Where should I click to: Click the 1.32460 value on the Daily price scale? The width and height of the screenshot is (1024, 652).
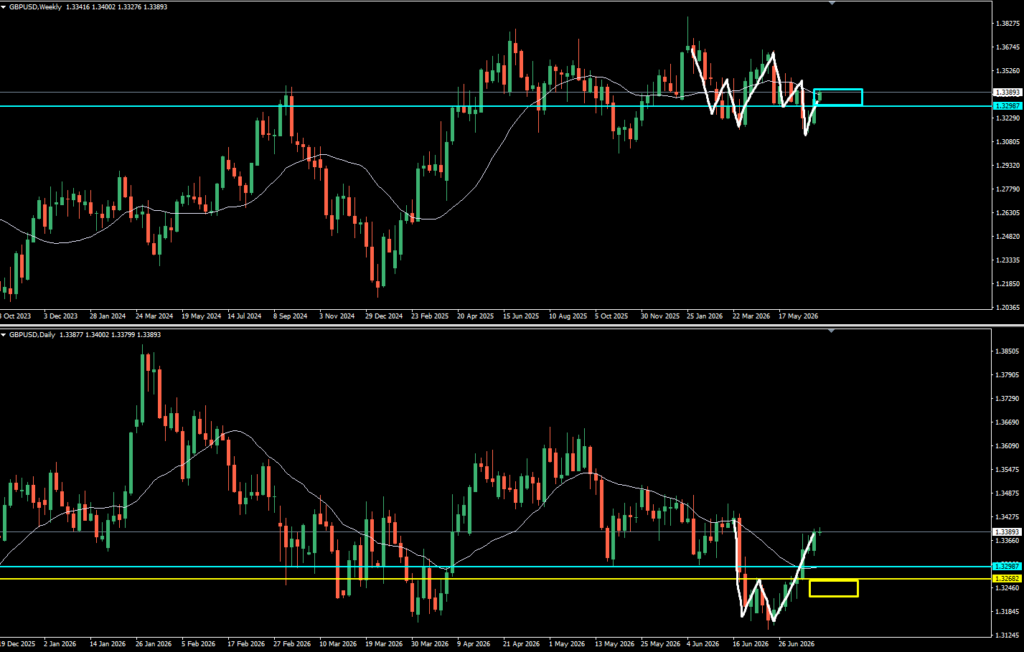tap(1008, 589)
